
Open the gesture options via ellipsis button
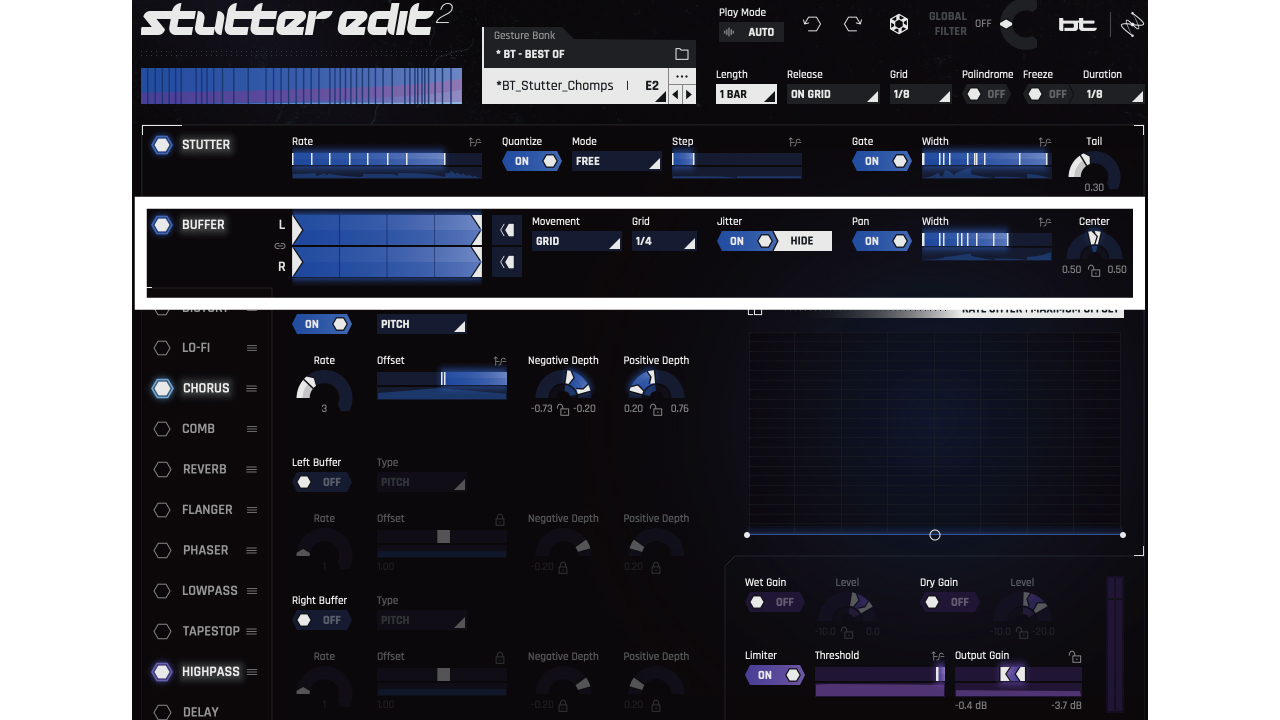(682, 75)
